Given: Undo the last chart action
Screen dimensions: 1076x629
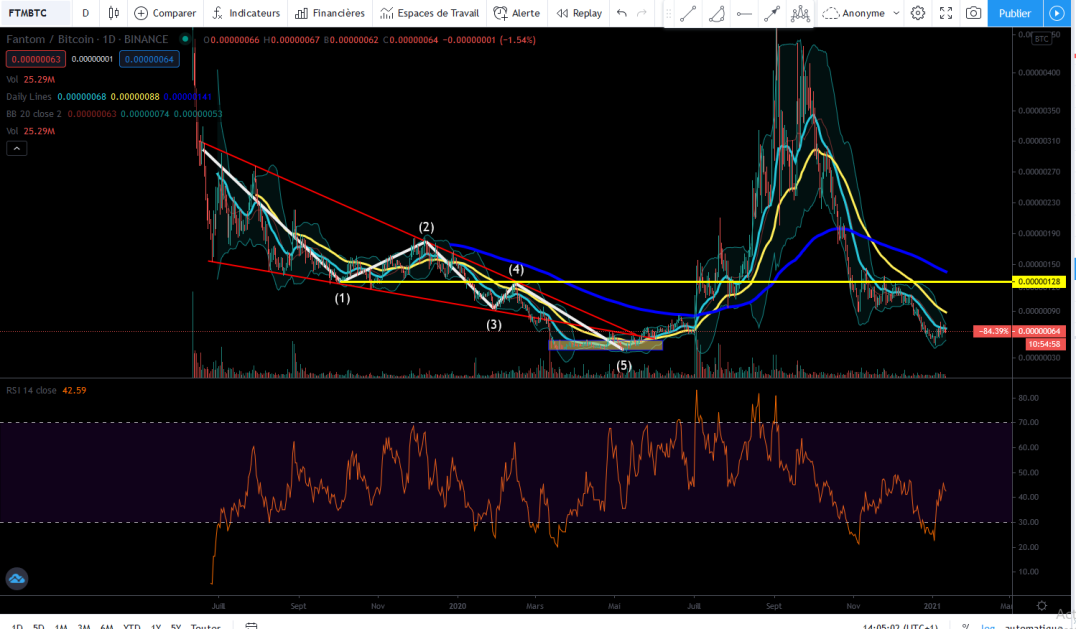Looking at the screenshot, I should point(622,13).
